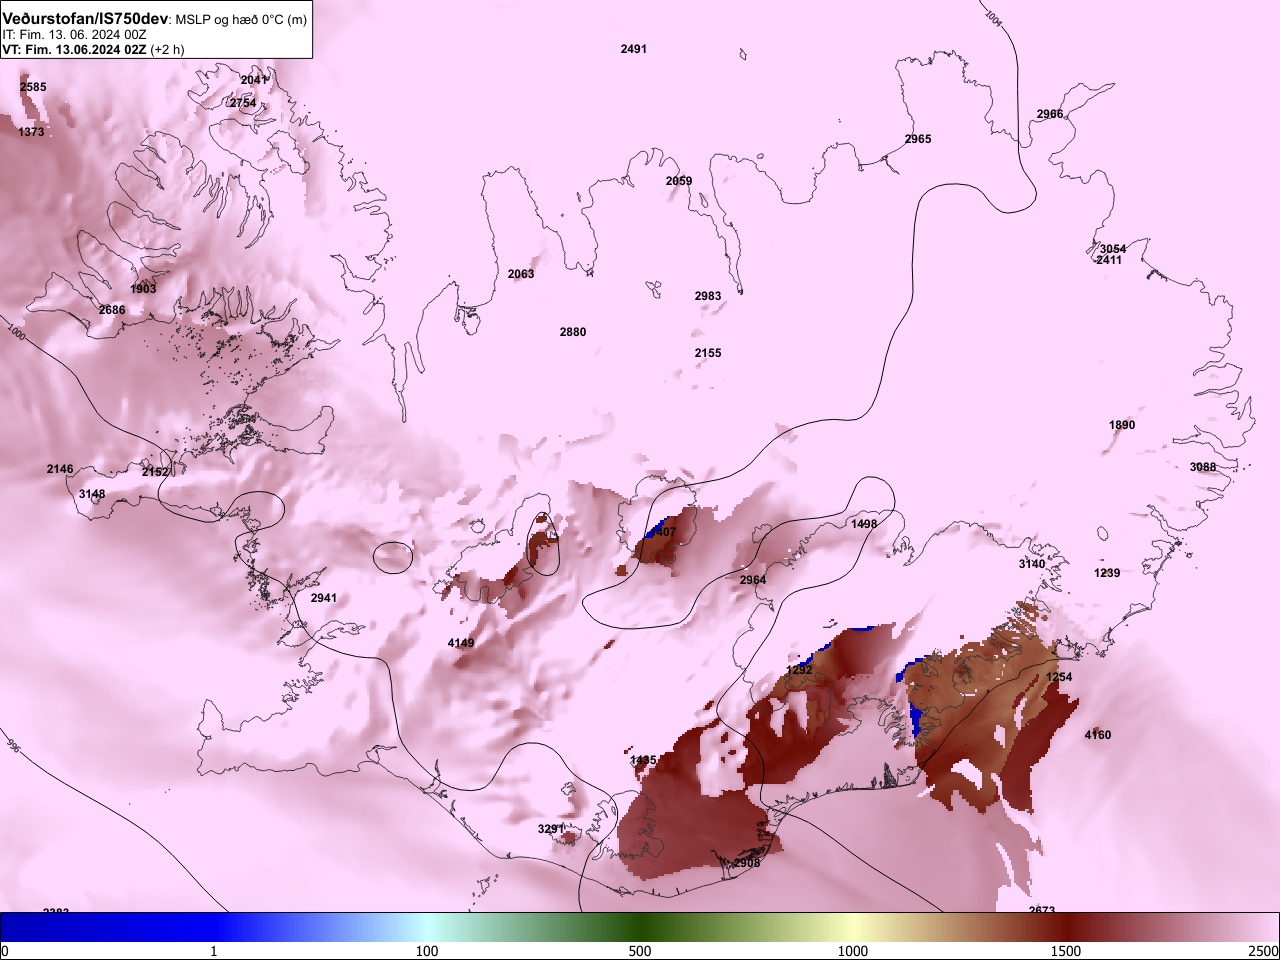Click the 2063 value label

pos(521,274)
